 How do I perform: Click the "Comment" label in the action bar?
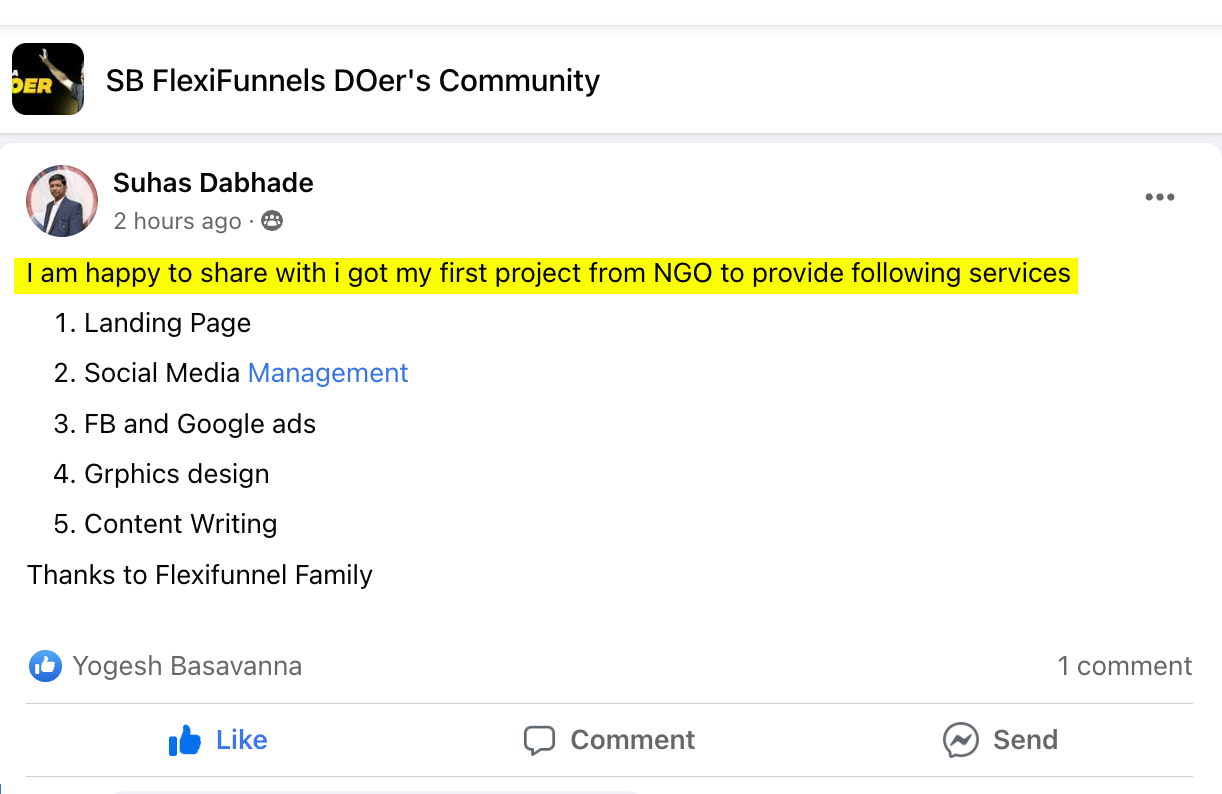[x=632, y=740]
